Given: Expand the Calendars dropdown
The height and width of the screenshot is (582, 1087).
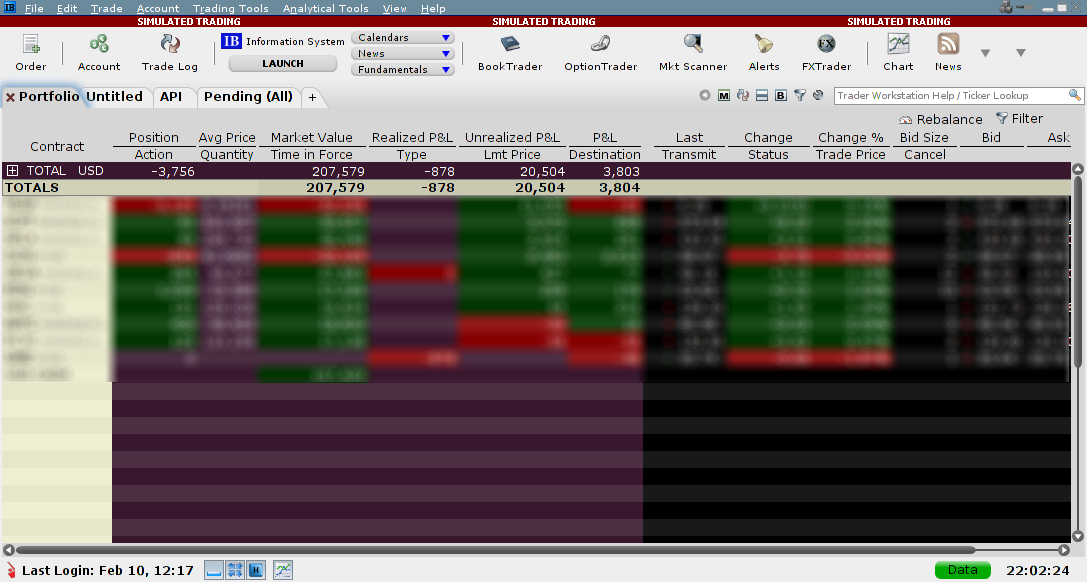Looking at the screenshot, I should [403, 37].
